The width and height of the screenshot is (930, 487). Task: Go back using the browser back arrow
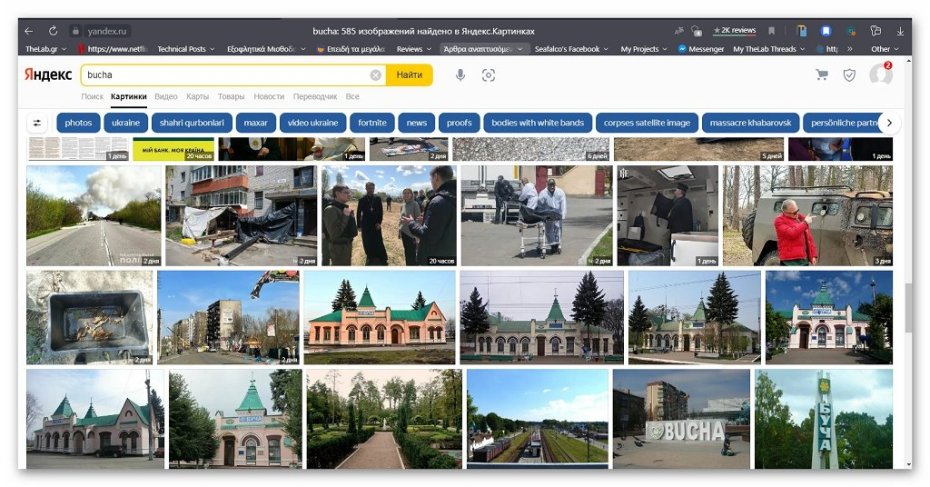(x=29, y=31)
